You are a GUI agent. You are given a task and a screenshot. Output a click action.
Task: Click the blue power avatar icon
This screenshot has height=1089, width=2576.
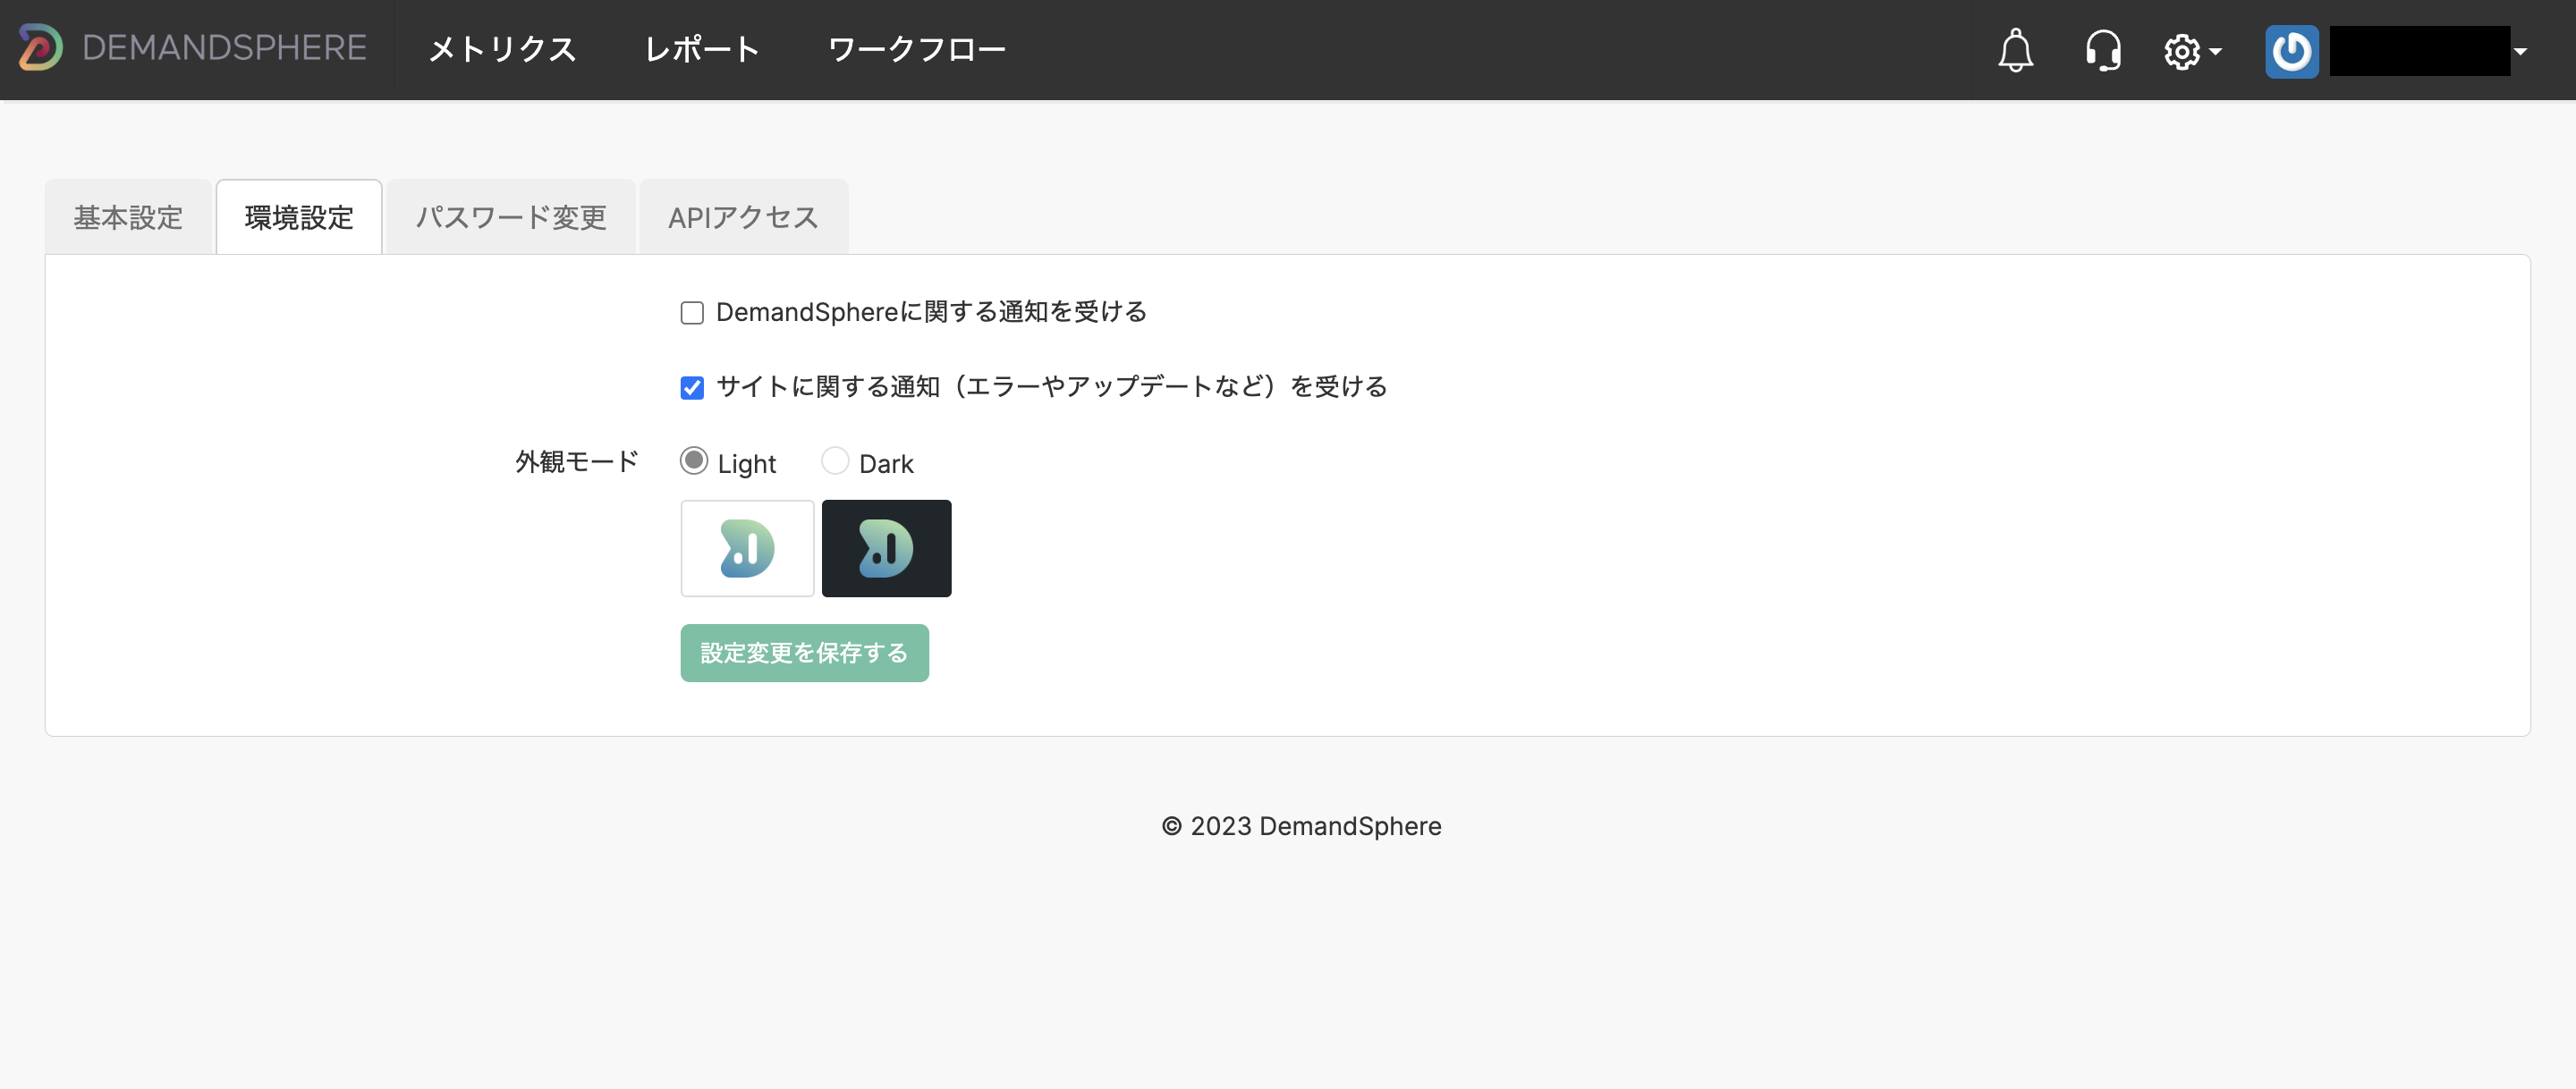click(2291, 51)
